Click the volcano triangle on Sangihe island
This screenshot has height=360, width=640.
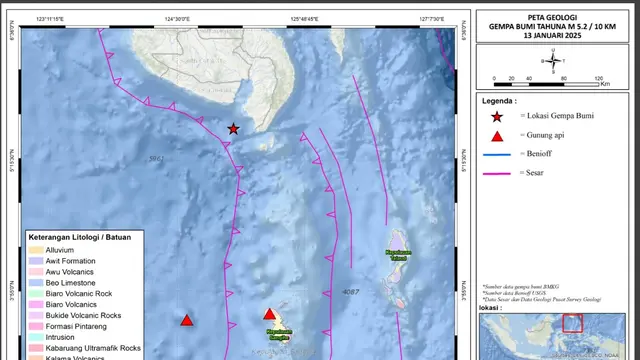click(269, 314)
